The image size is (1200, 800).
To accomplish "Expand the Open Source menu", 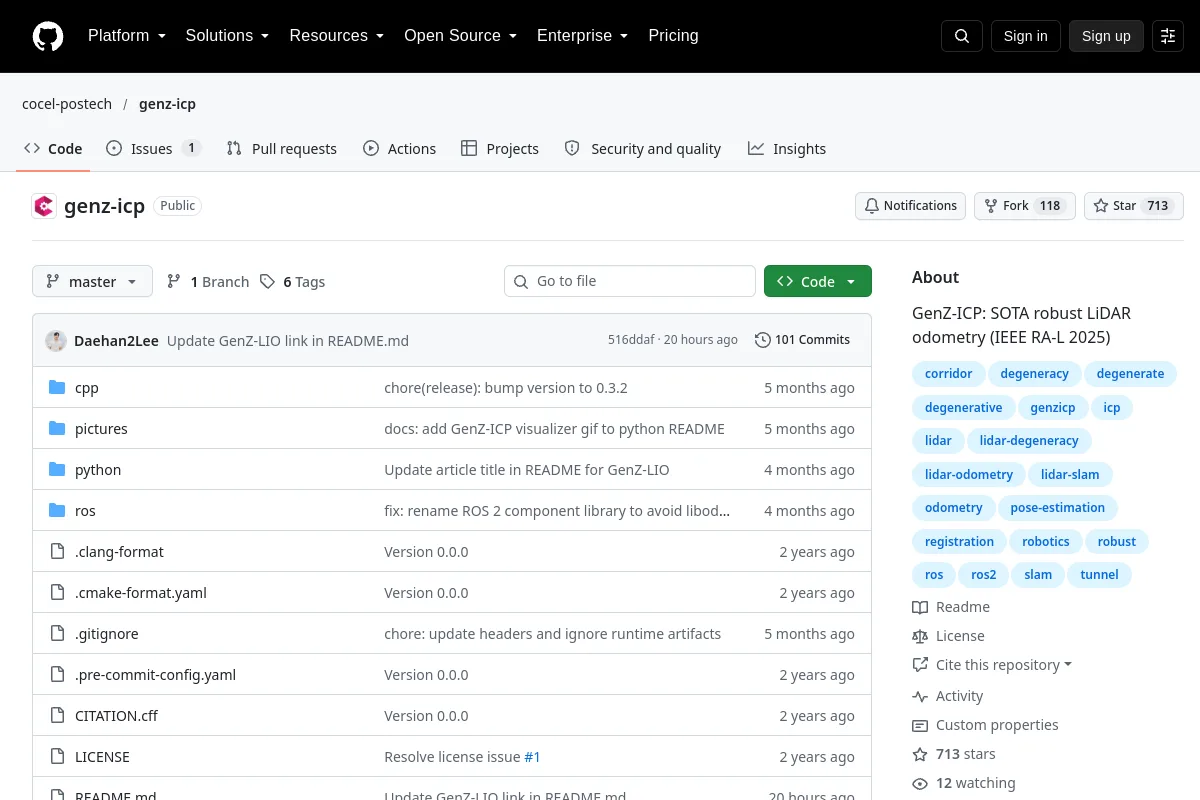I will [461, 36].
